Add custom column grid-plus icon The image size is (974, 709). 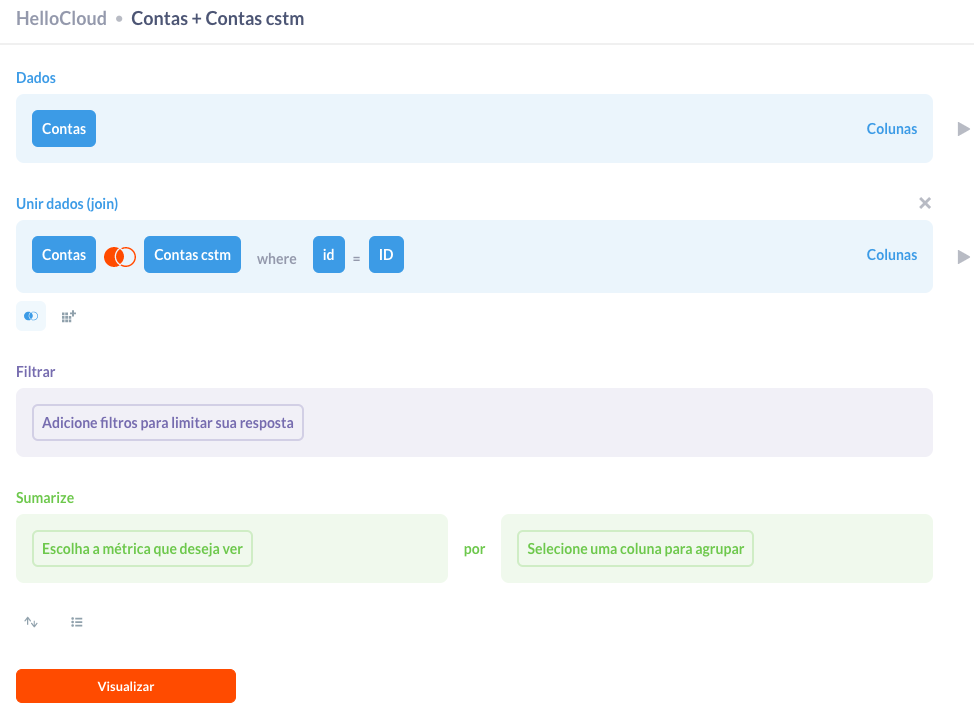click(x=68, y=316)
